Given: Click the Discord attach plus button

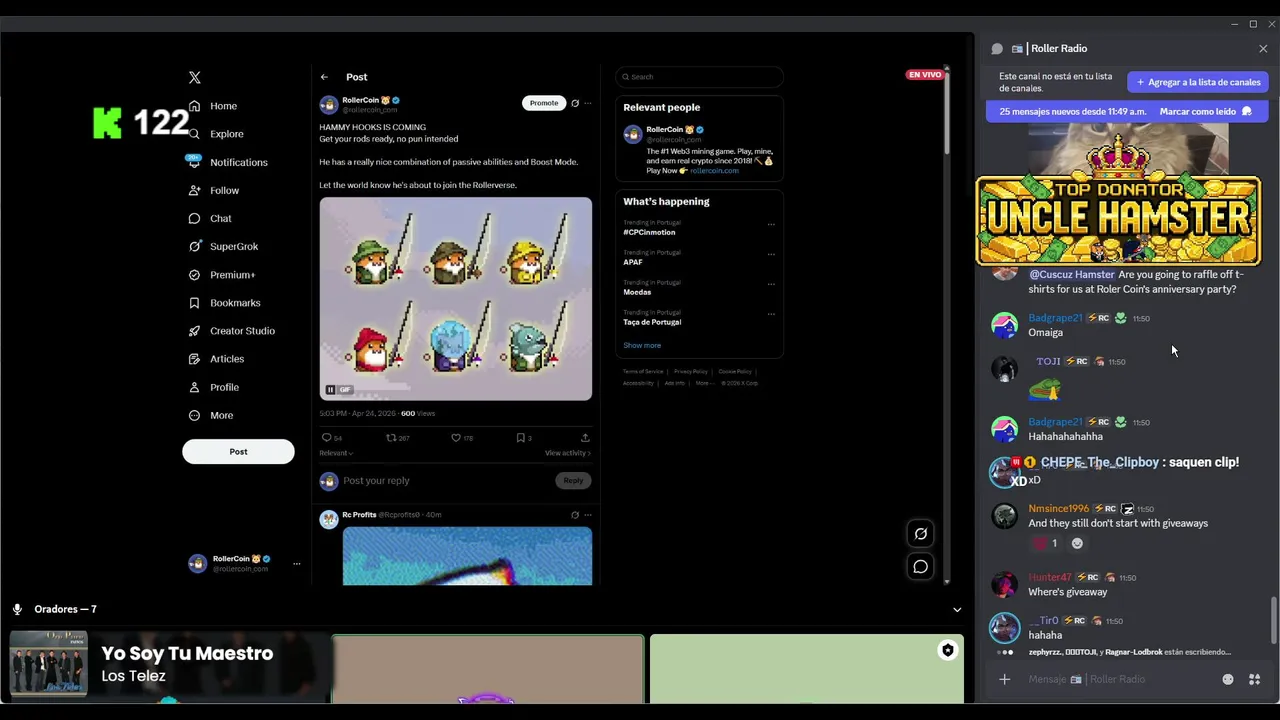Looking at the screenshot, I should click(1004, 680).
